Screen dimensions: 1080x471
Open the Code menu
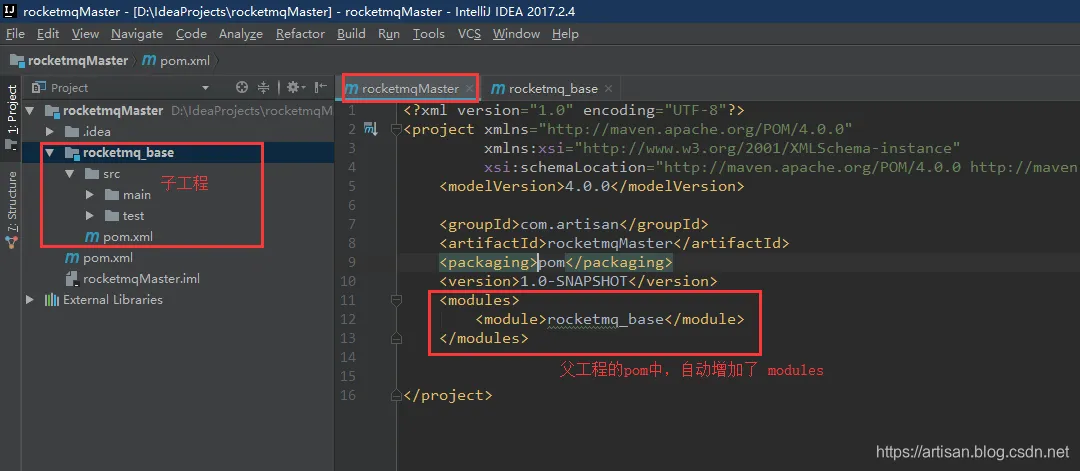point(191,34)
